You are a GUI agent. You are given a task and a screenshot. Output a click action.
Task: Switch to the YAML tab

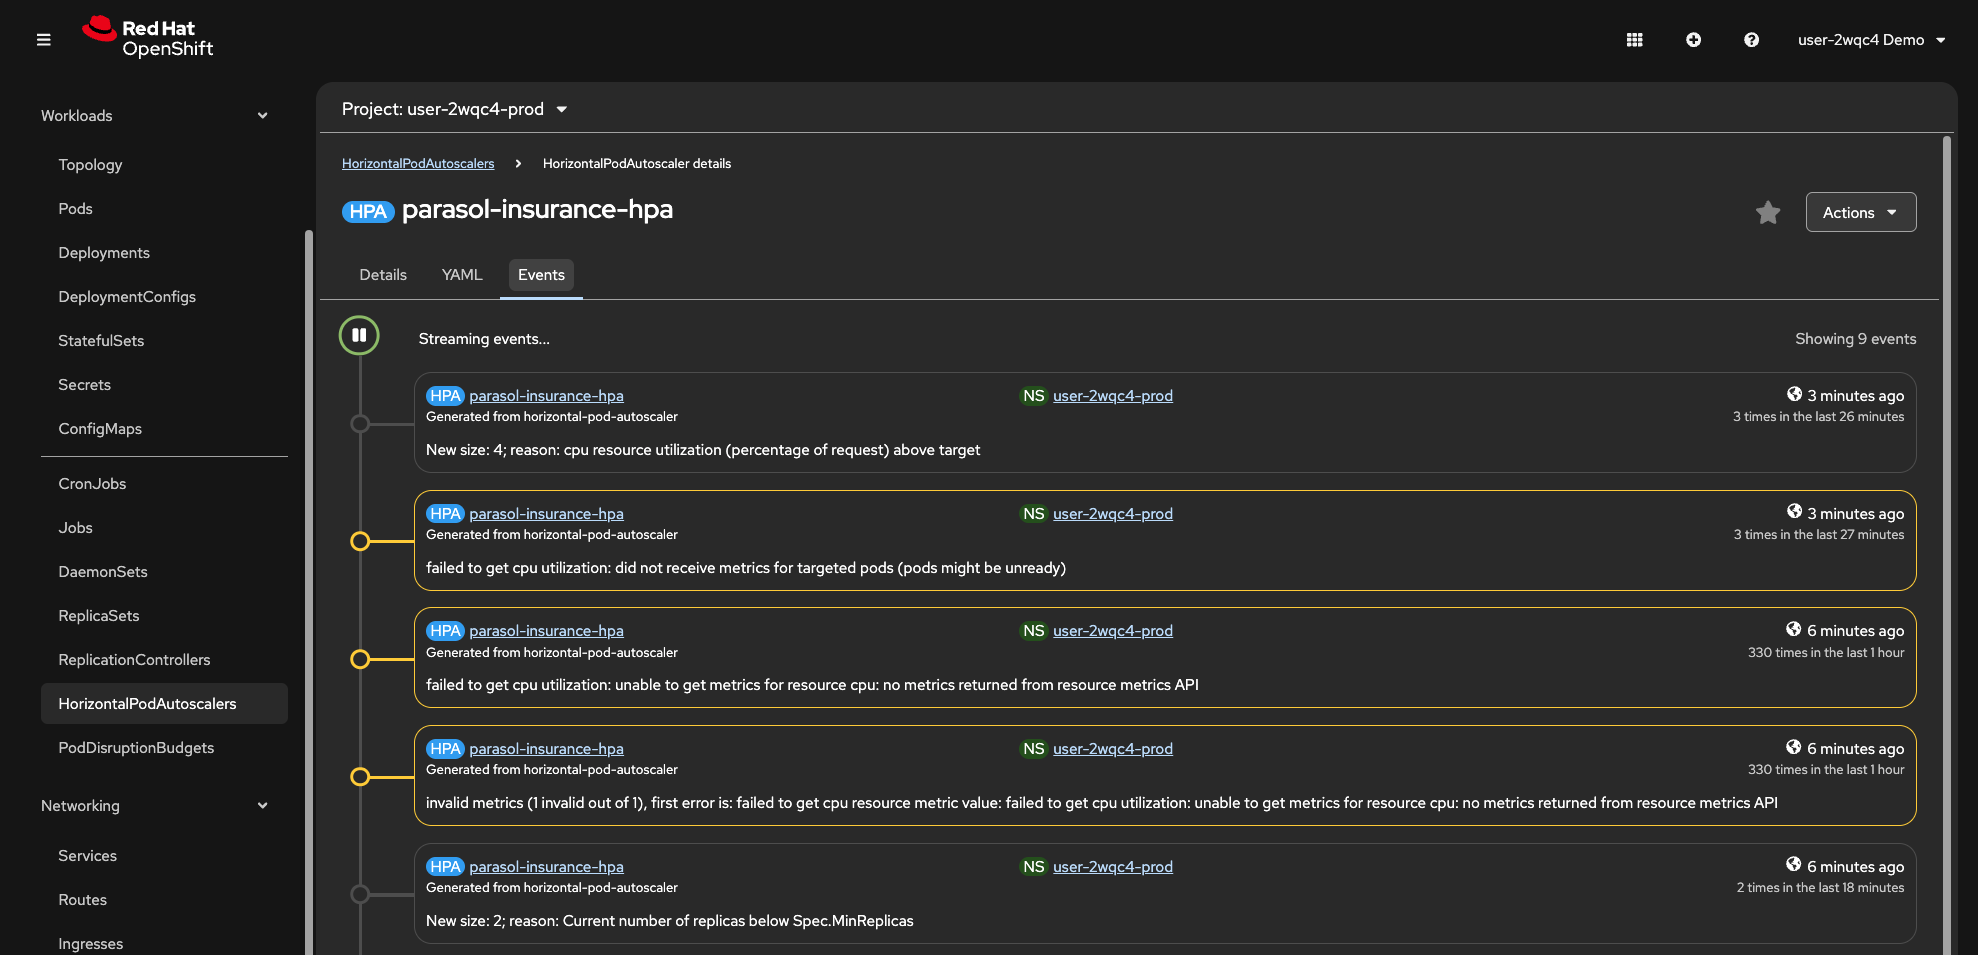pos(462,275)
